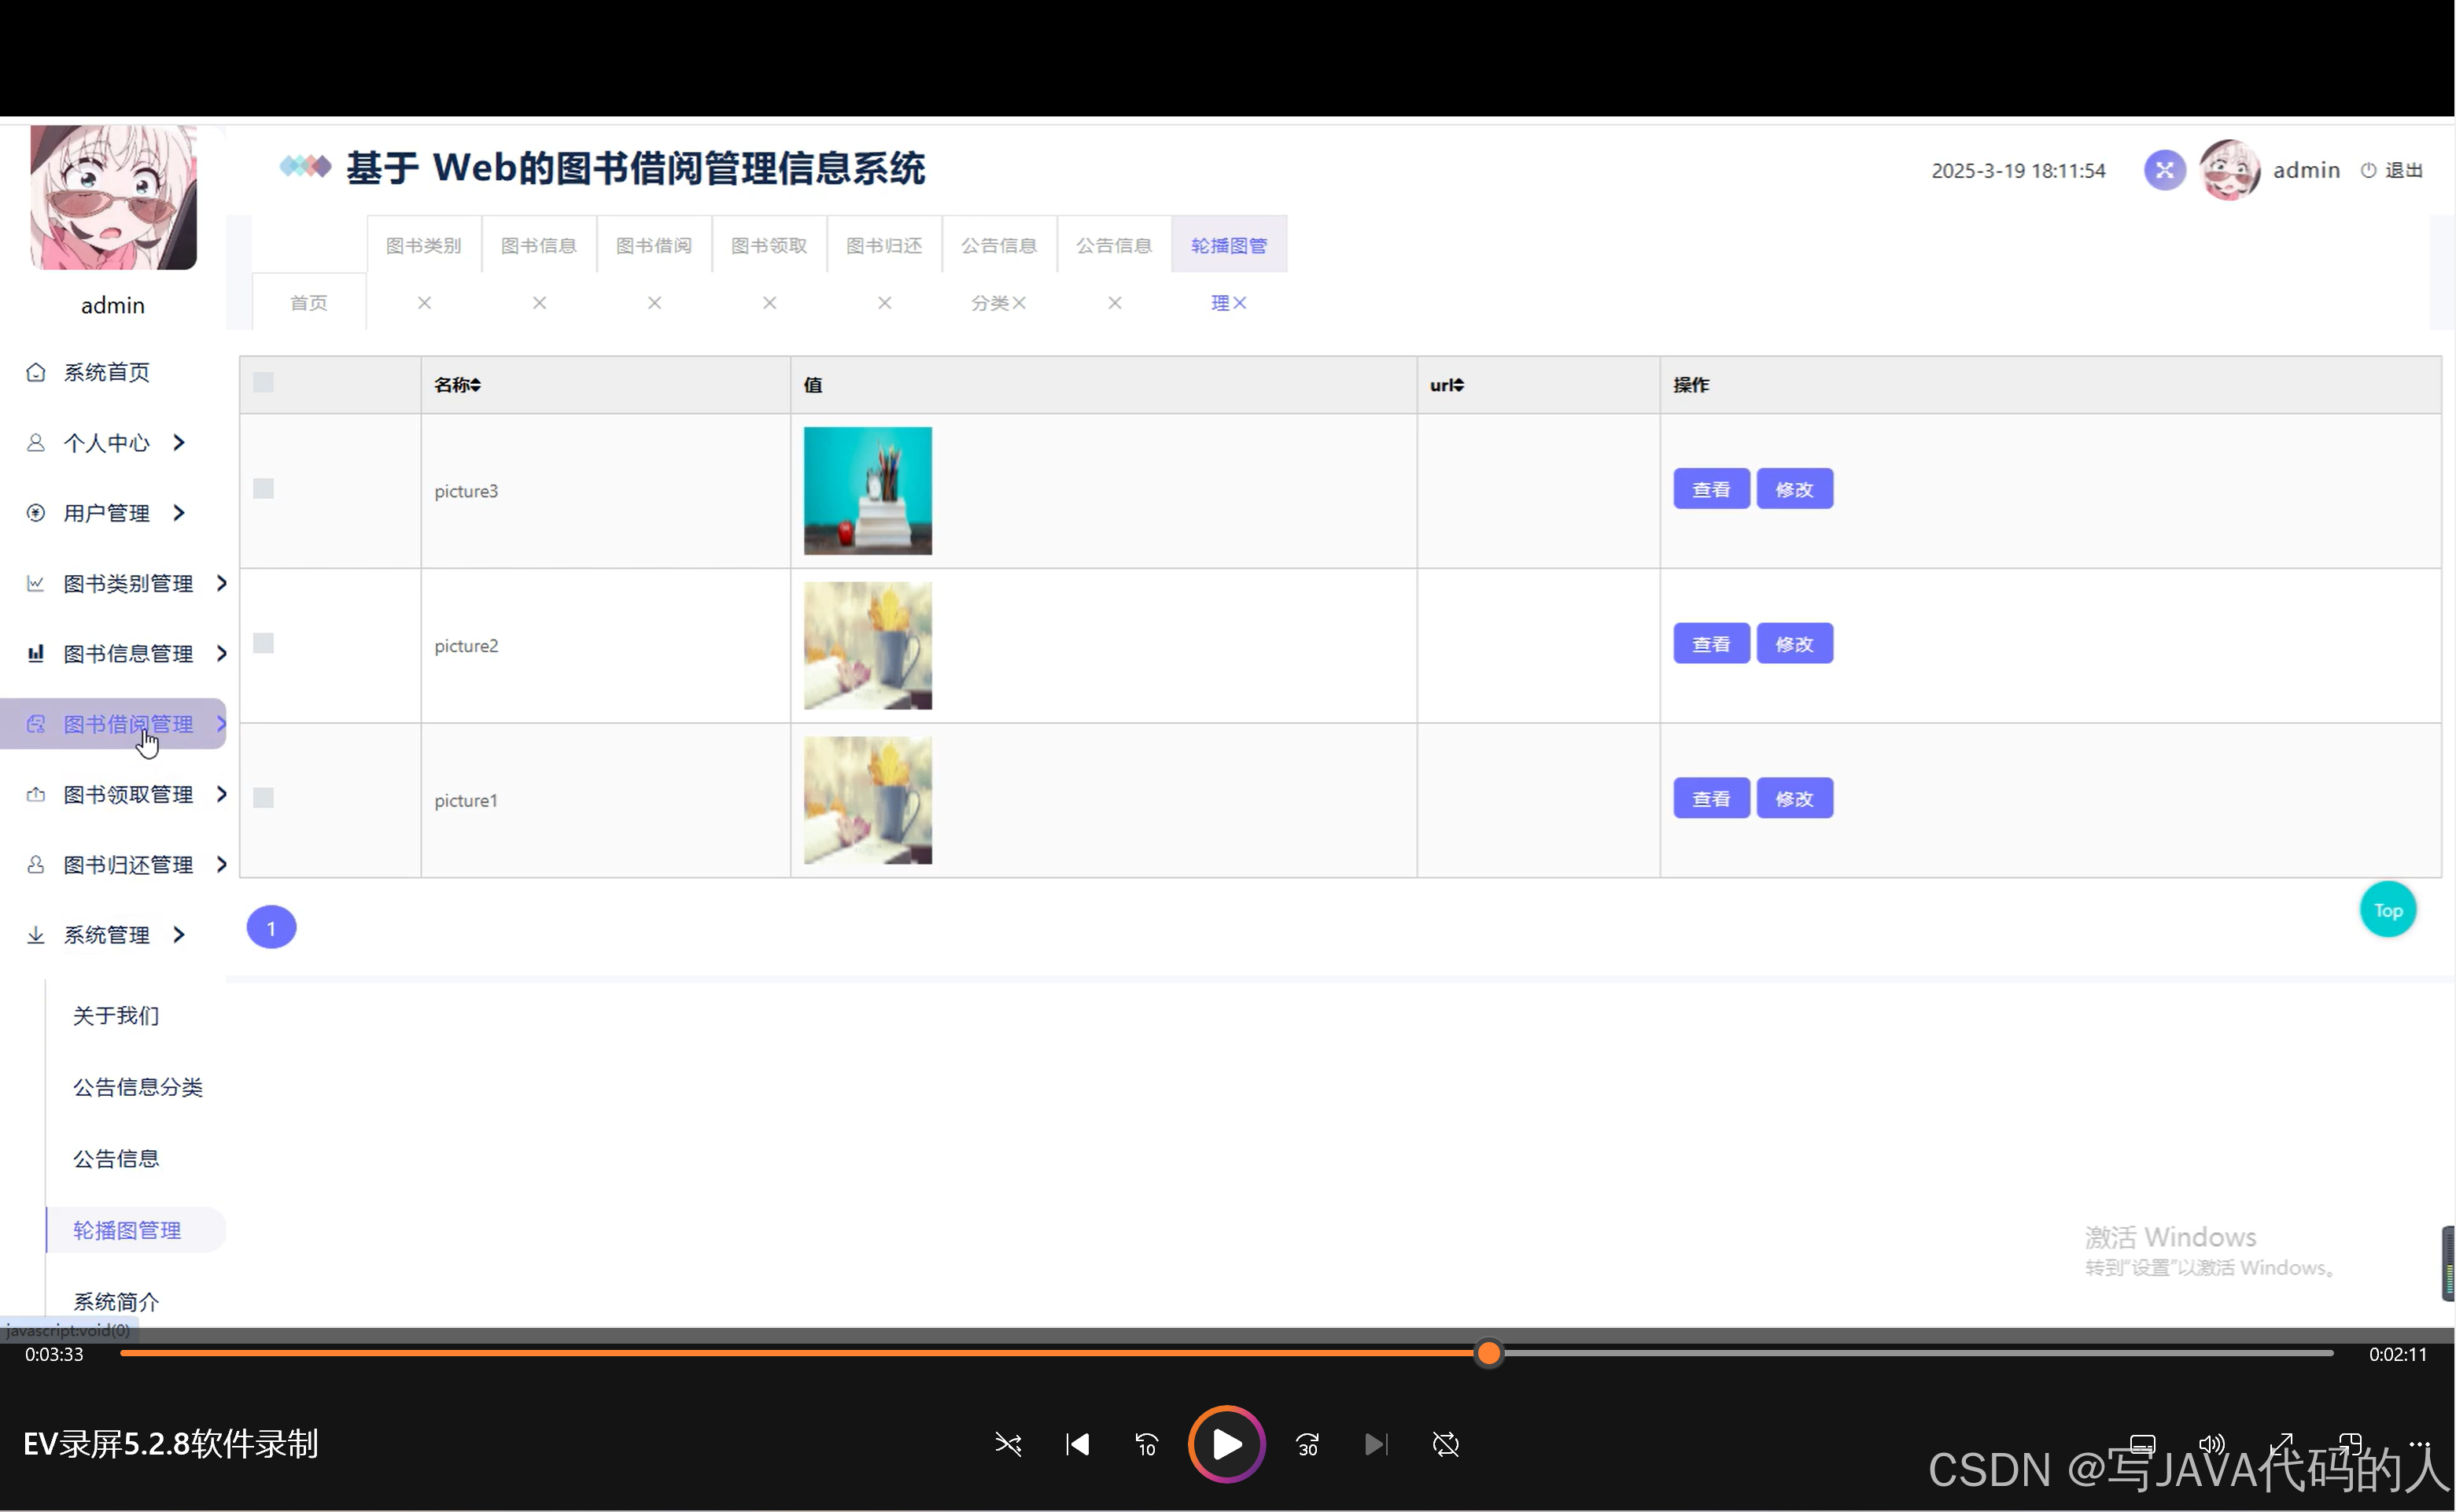Expand the 用户管理 sidebar menu
Screen dimensions: 2456x1512
pyautogui.click(x=107, y=513)
